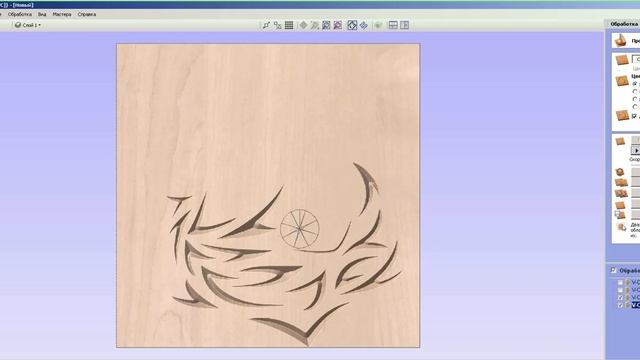Open the Справка menu
This screenshot has height=360, width=640.
(87, 14)
